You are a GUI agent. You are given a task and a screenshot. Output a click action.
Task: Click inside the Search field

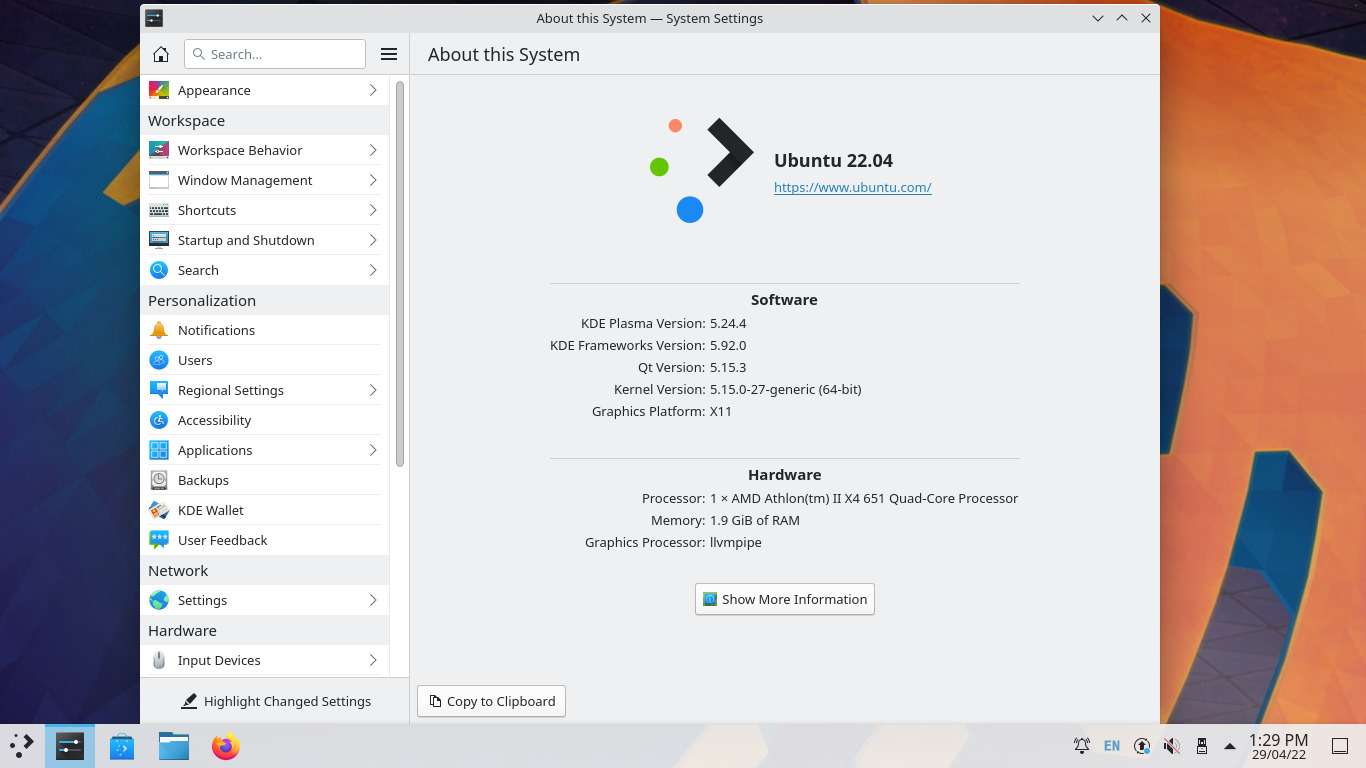[275, 54]
